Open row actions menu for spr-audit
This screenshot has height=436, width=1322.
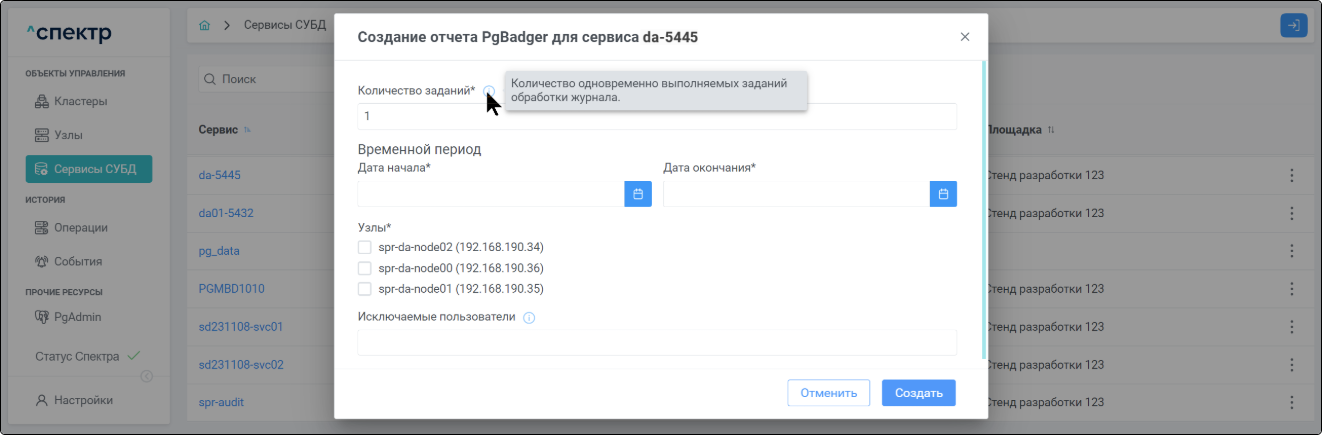[1291, 402]
